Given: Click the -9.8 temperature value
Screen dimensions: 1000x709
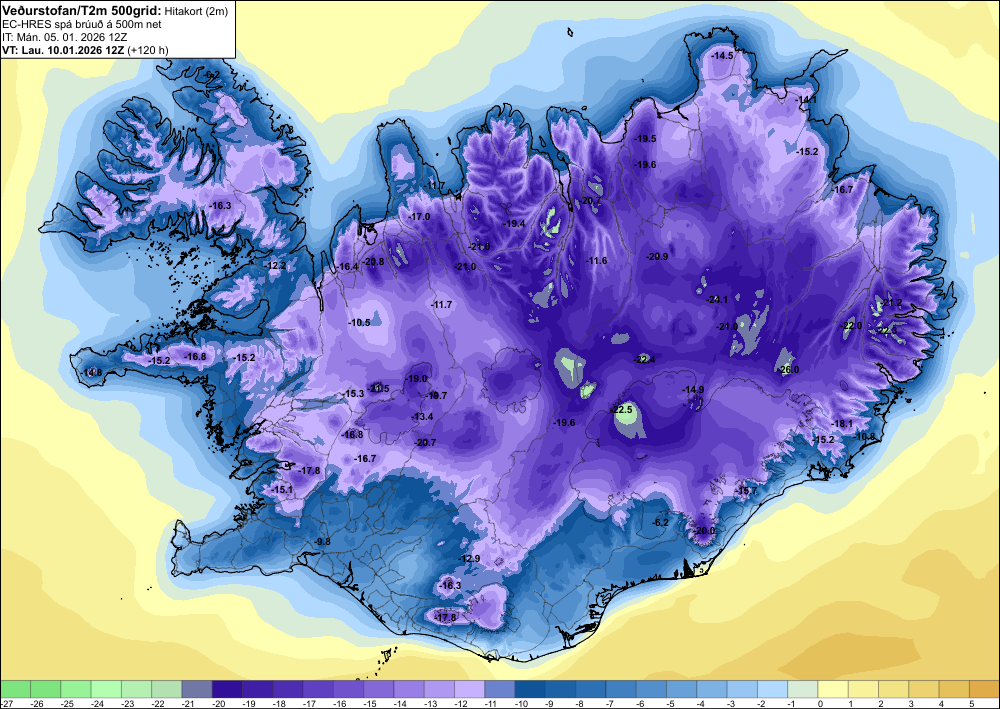Looking at the screenshot, I should (323, 541).
